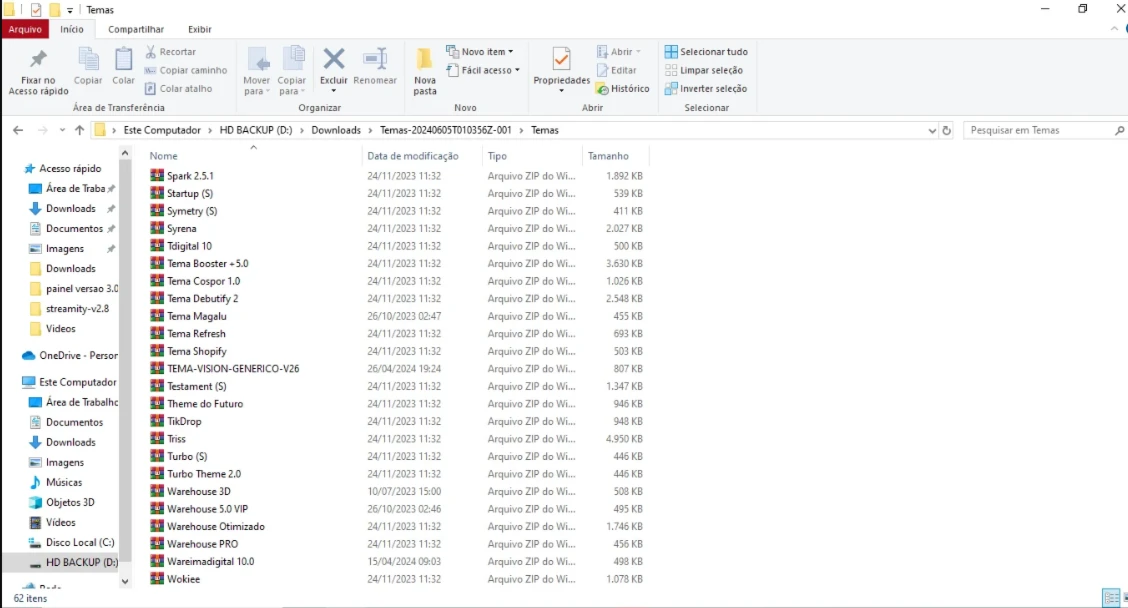This screenshot has width=1128, height=608.
Task: Select TEMA-VISION-GENERICO-V26 file
Action: 224,368
